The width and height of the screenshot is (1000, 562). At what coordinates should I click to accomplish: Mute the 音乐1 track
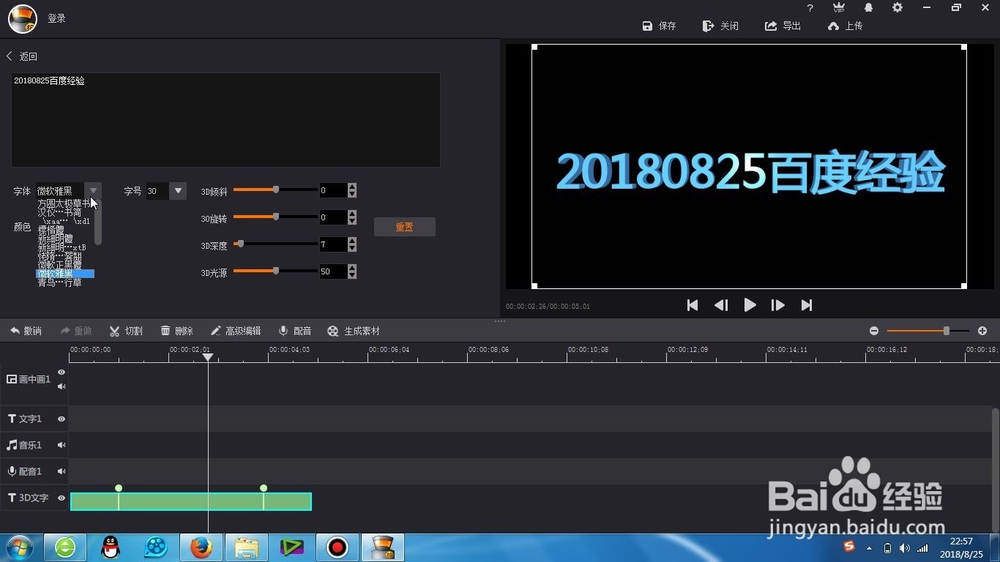click(x=61, y=445)
